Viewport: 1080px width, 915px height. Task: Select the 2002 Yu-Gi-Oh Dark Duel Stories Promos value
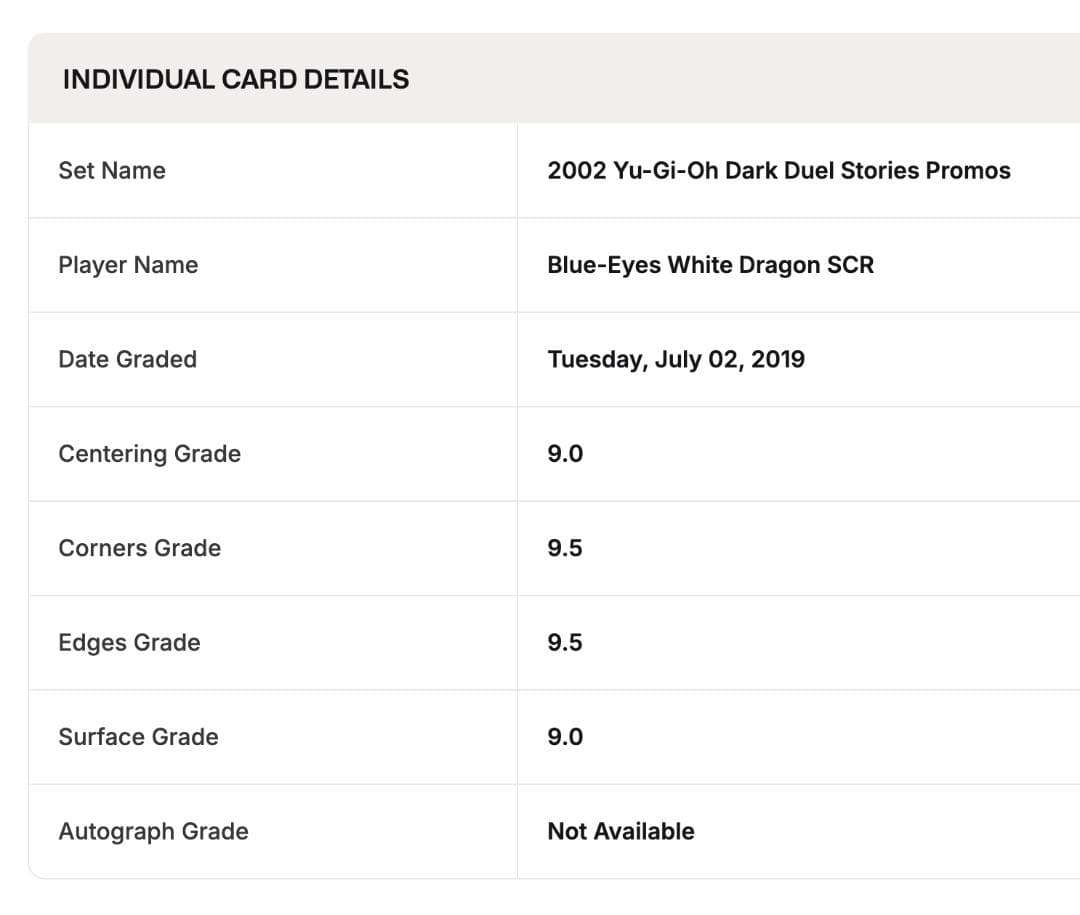(x=778, y=171)
